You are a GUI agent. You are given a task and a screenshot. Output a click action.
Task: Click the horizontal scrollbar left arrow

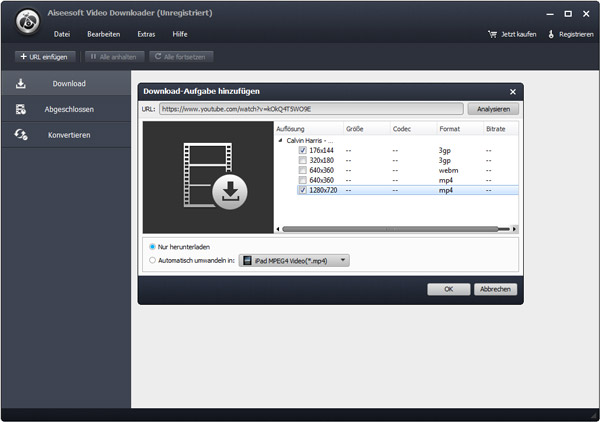click(278, 229)
